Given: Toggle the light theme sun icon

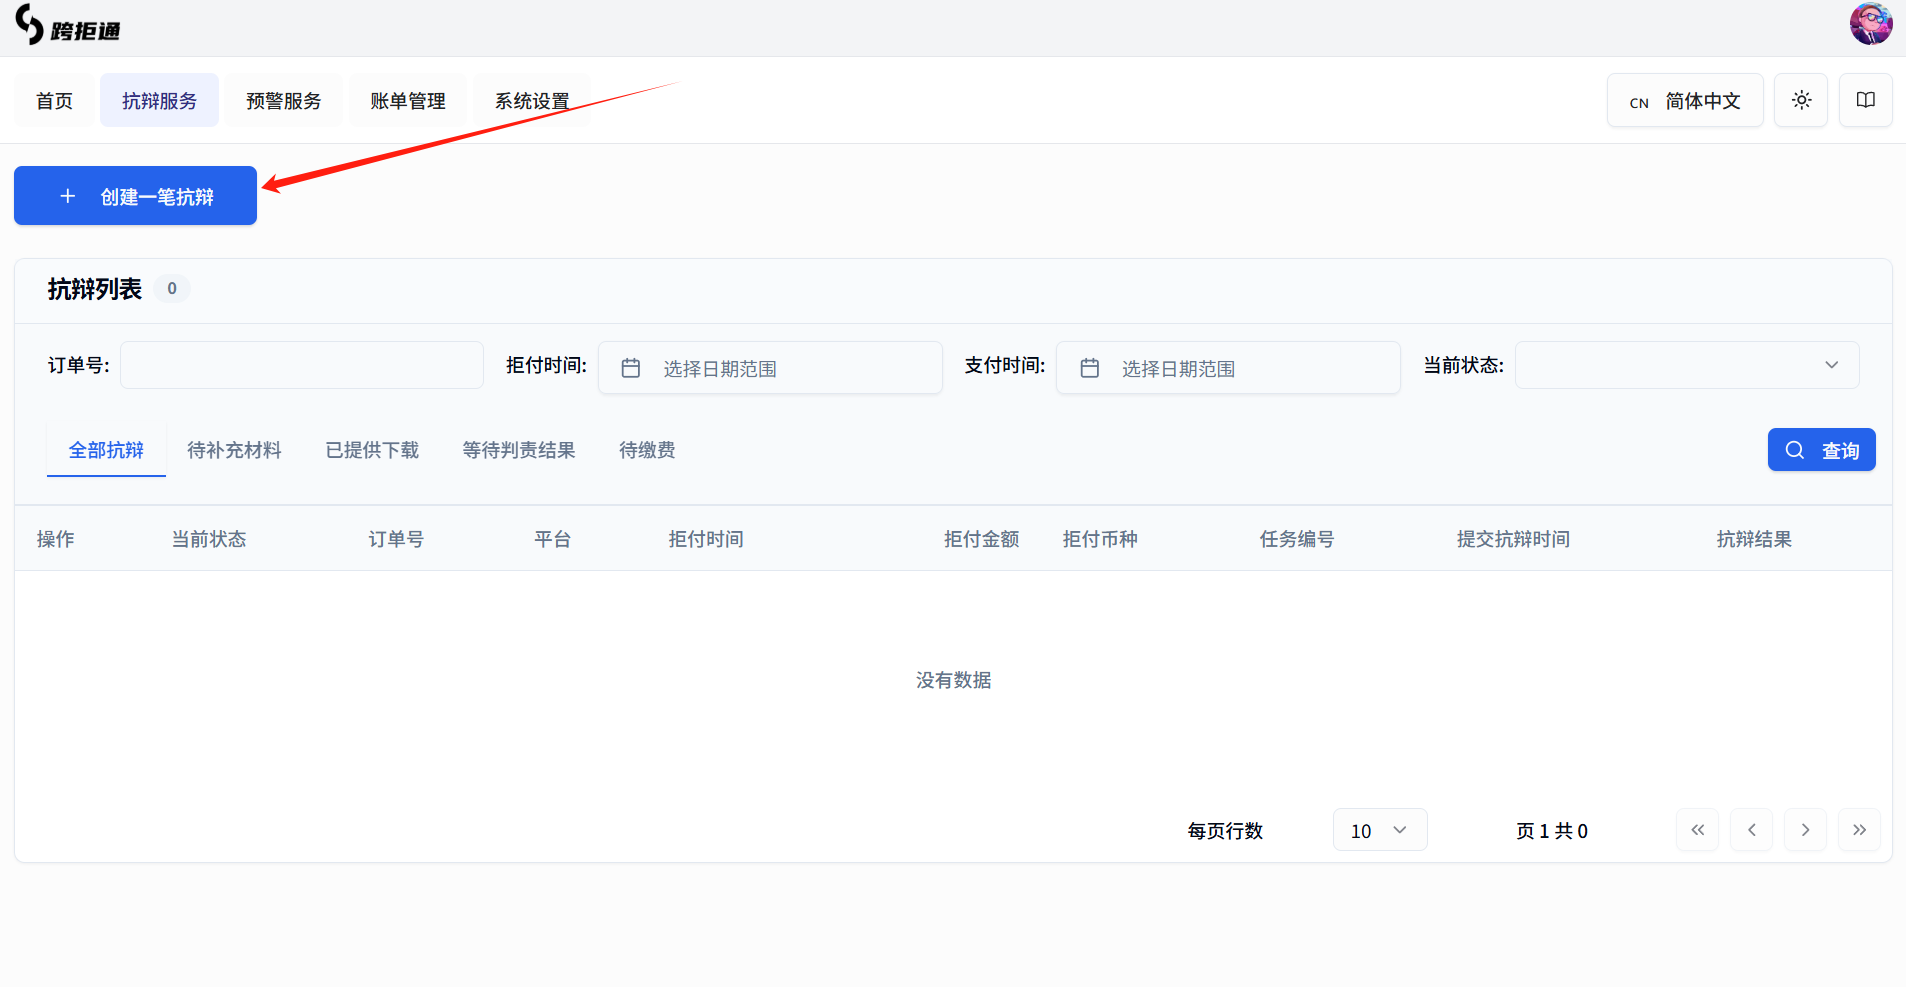Looking at the screenshot, I should coord(1801,100).
